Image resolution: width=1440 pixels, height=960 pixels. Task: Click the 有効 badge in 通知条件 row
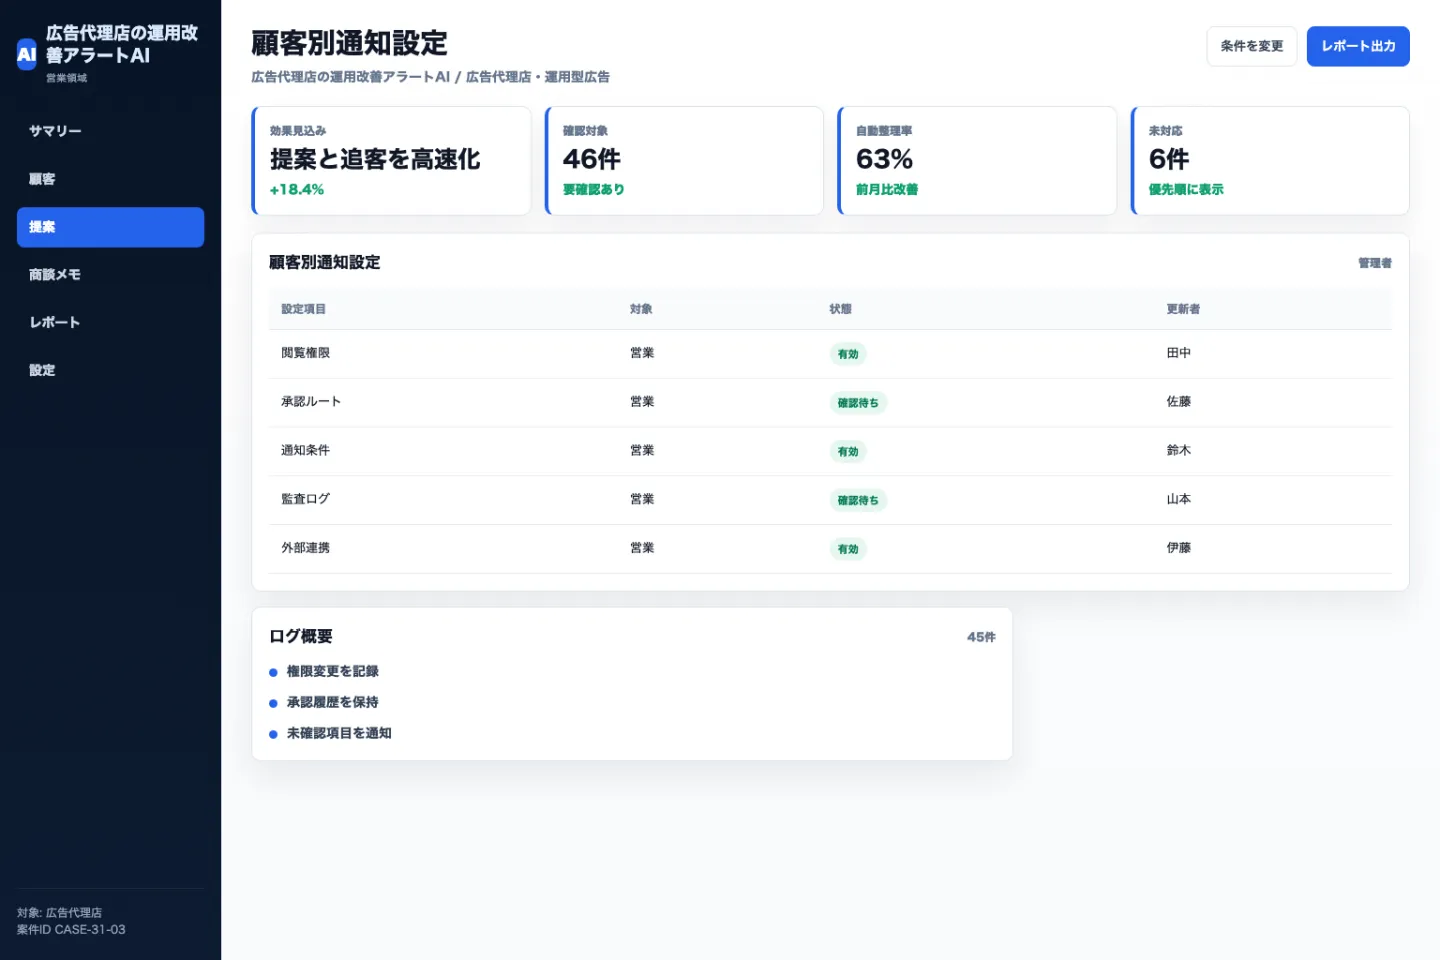click(x=848, y=452)
